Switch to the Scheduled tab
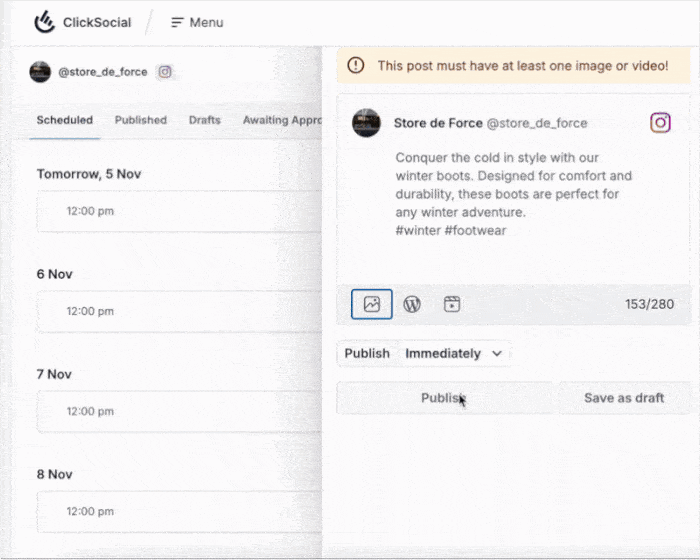This screenshot has width=700, height=560. tap(65, 120)
